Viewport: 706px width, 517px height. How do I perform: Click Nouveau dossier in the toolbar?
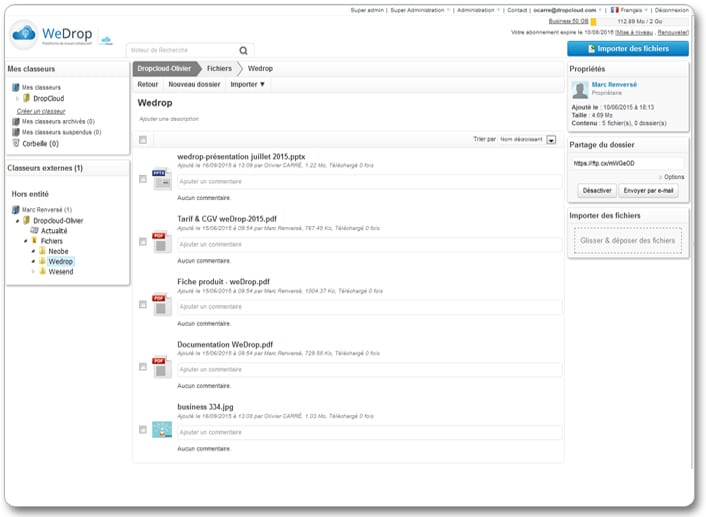click(195, 84)
